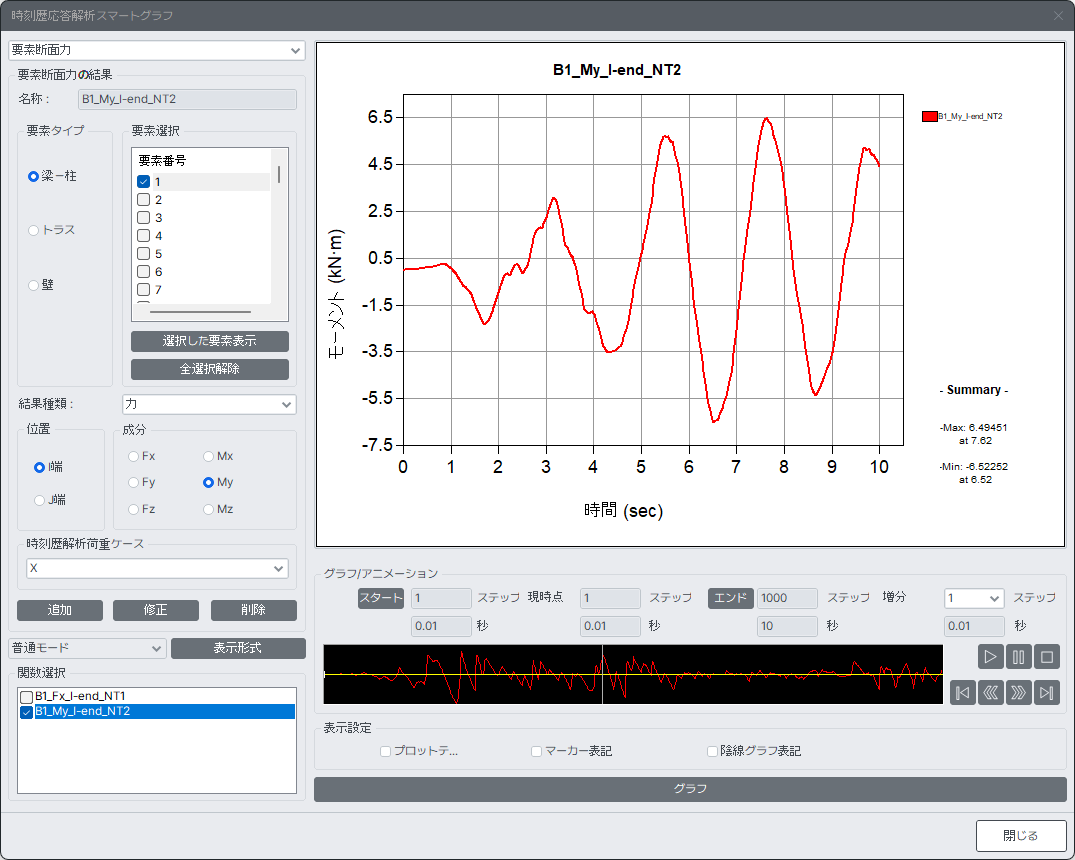Check element number 6 checkbox

coord(143,272)
